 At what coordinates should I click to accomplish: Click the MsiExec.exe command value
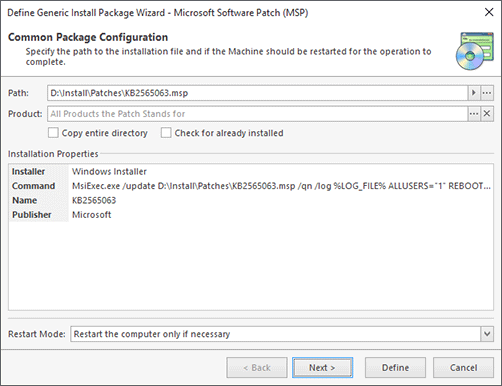click(281, 186)
